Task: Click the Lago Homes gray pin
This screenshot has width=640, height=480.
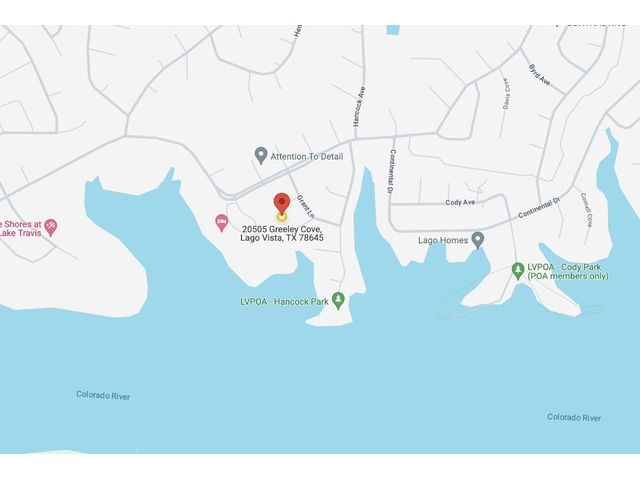Action: click(x=478, y=240)
